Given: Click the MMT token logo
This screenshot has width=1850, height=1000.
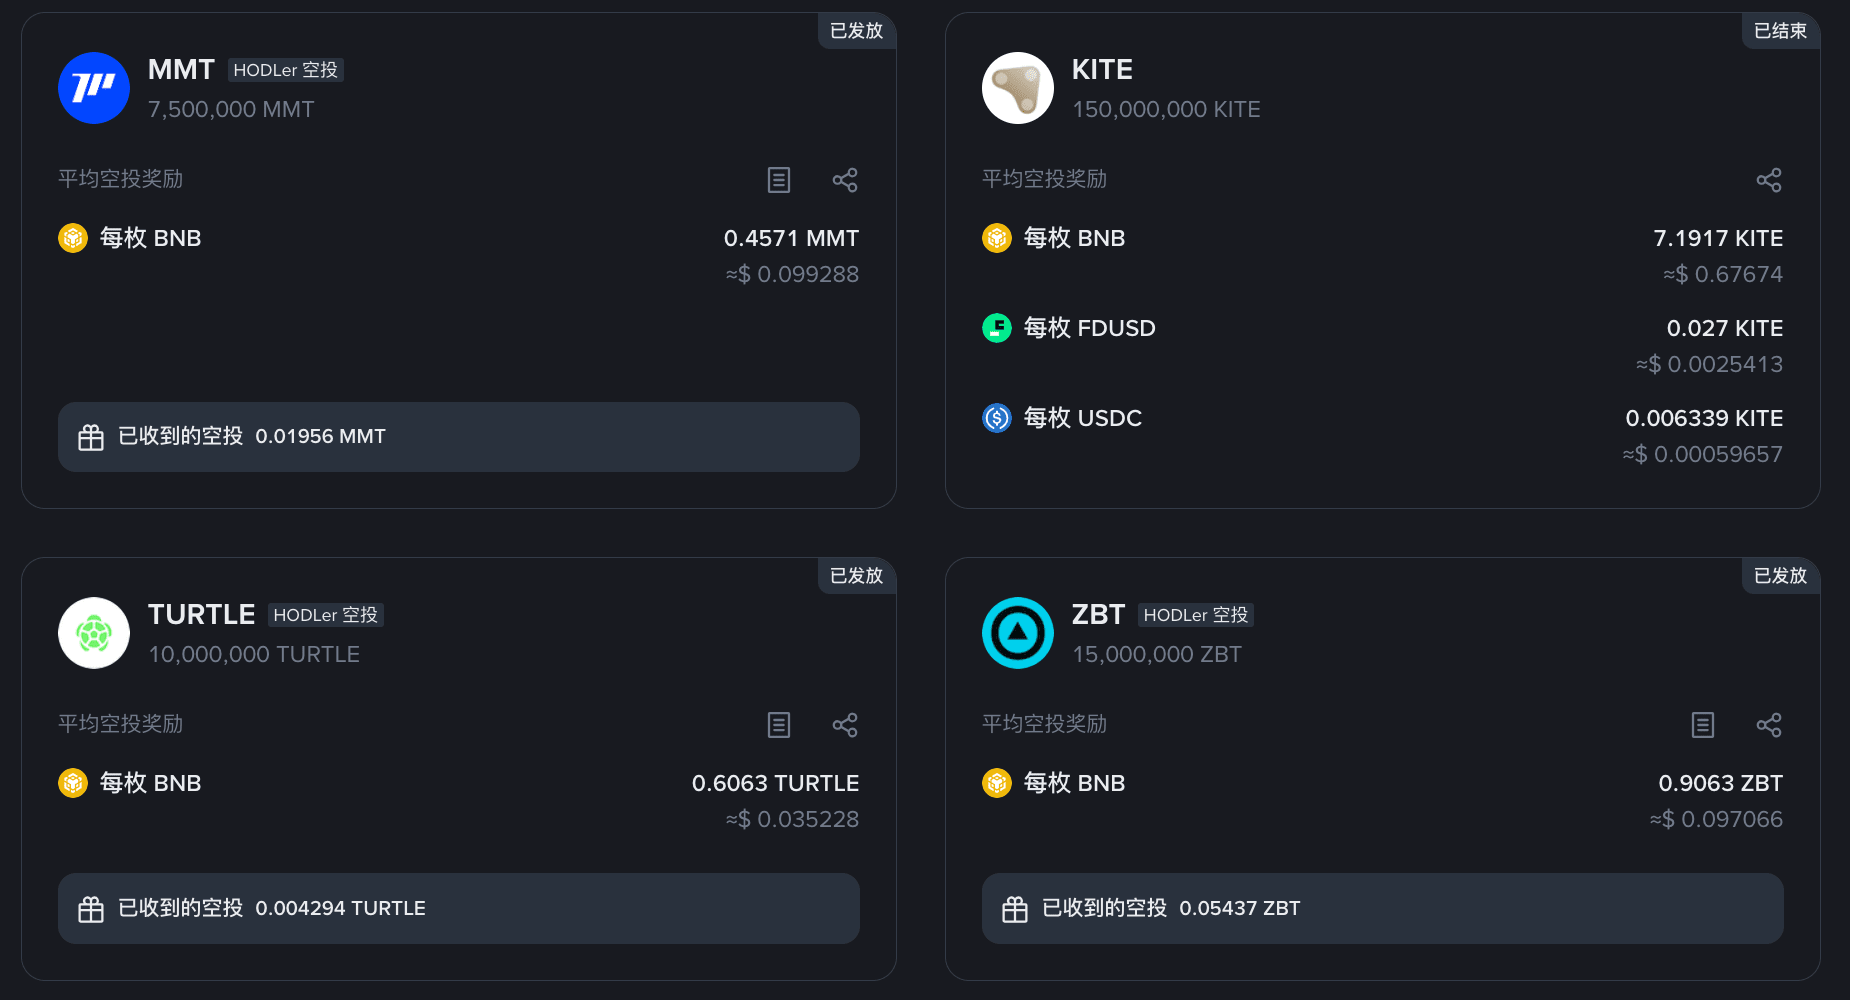Looking at the screenshot, I should [x=94, y=88].
